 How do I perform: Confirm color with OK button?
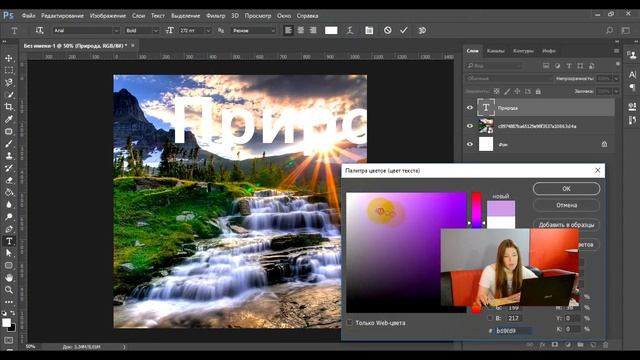[567, 189]
